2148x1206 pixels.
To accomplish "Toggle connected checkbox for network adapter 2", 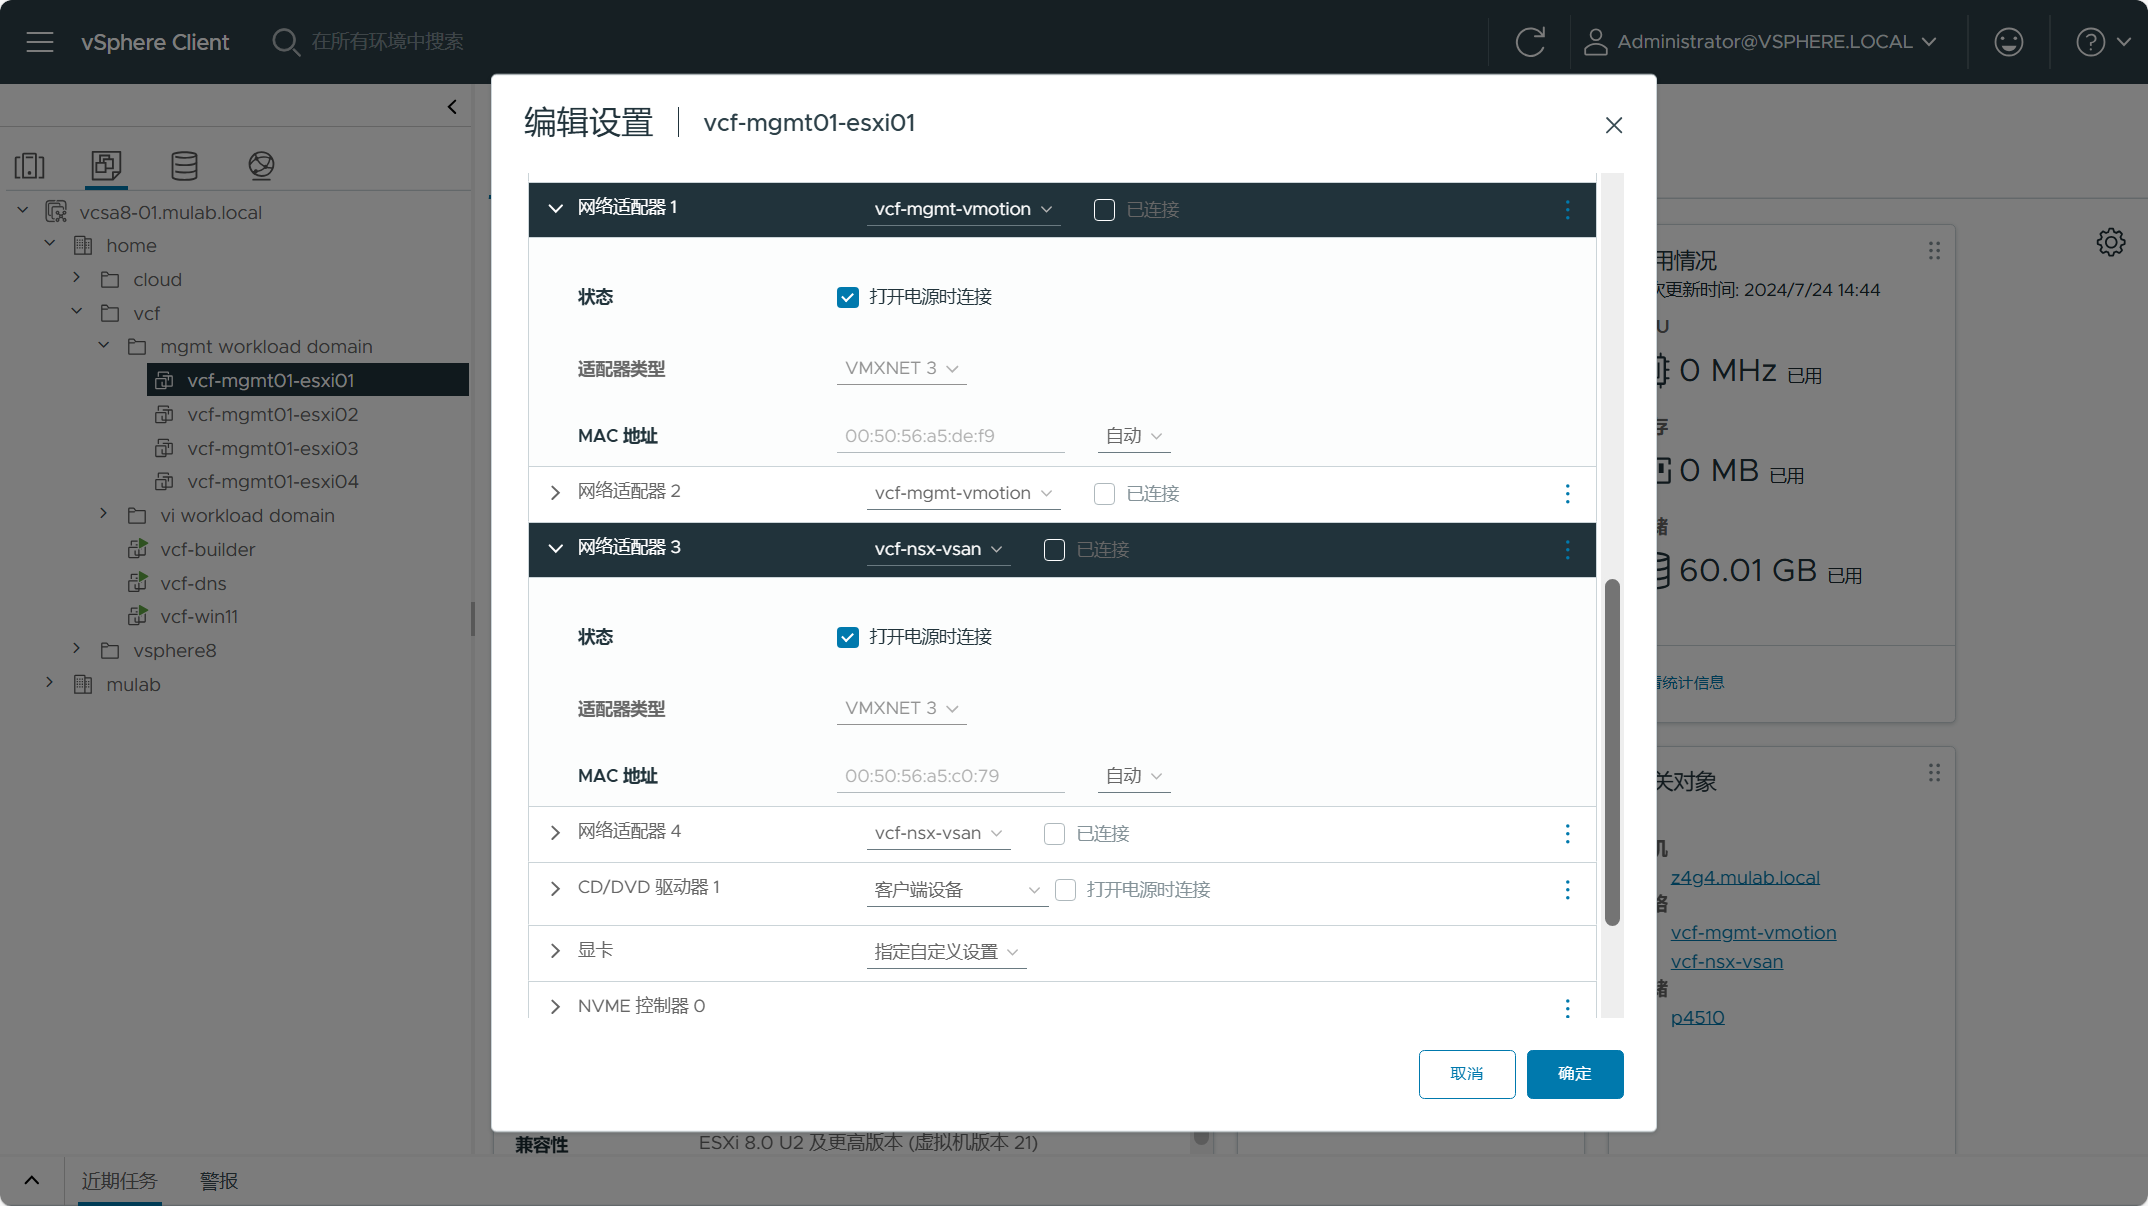I will click(1104, 494).
